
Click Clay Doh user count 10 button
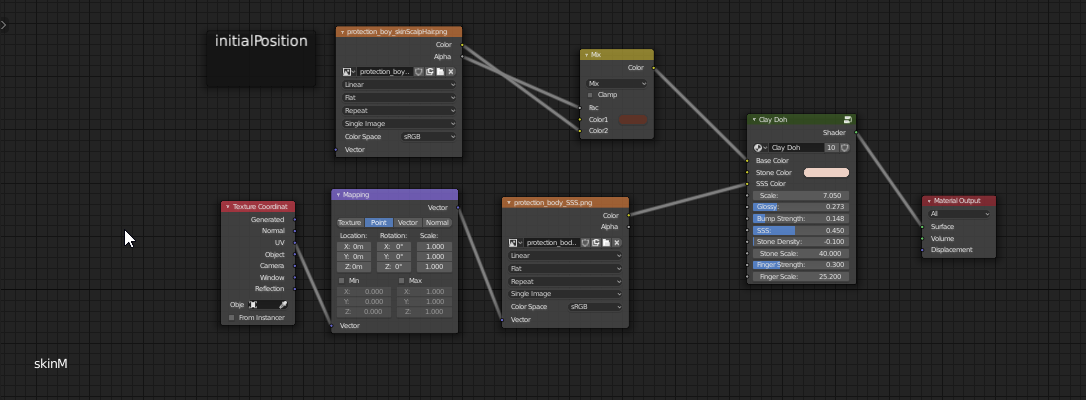[832, 147]
